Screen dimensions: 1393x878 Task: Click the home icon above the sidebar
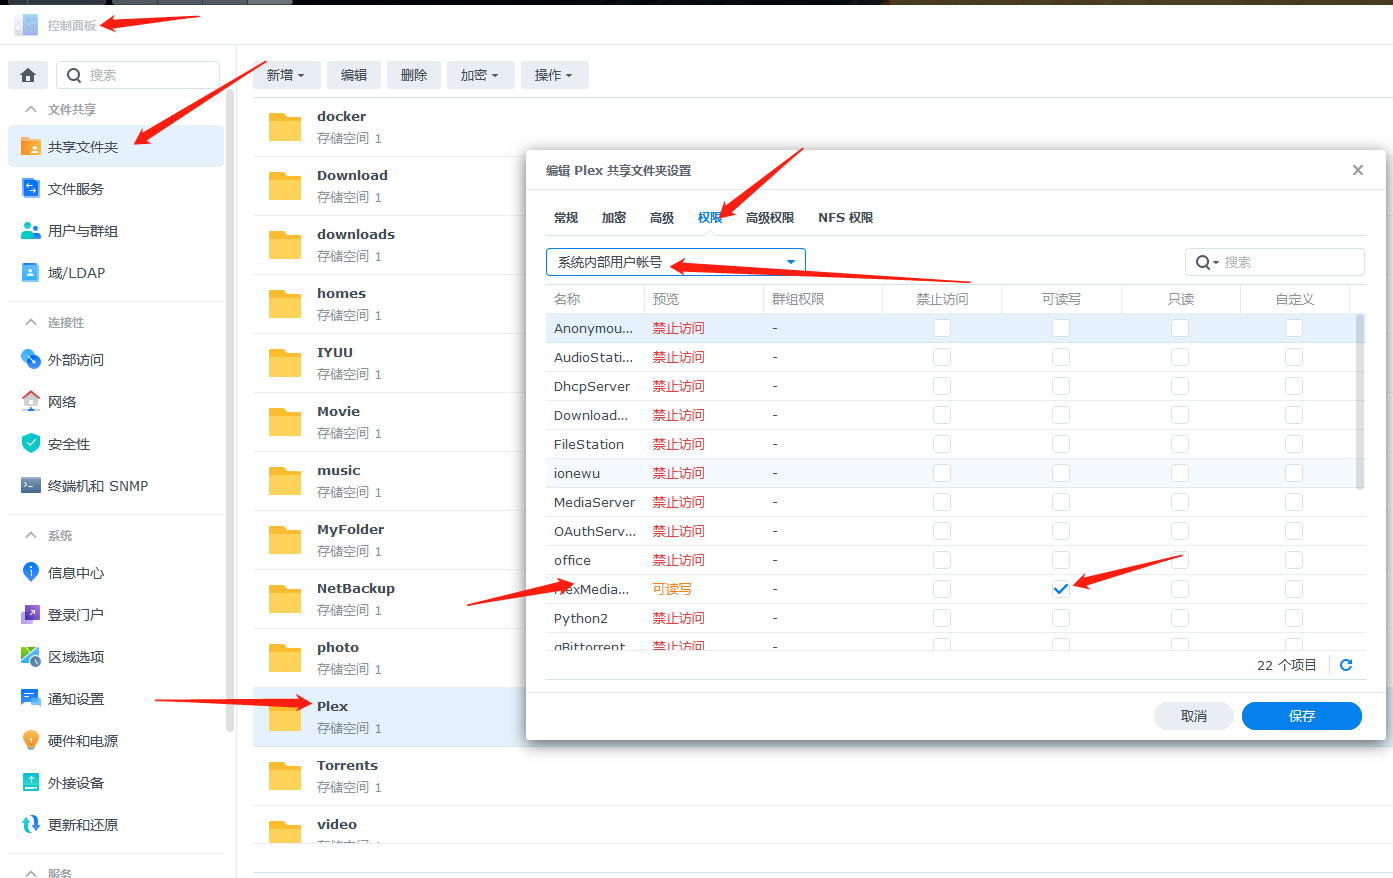pyautogui.click(x=27, y=74)
